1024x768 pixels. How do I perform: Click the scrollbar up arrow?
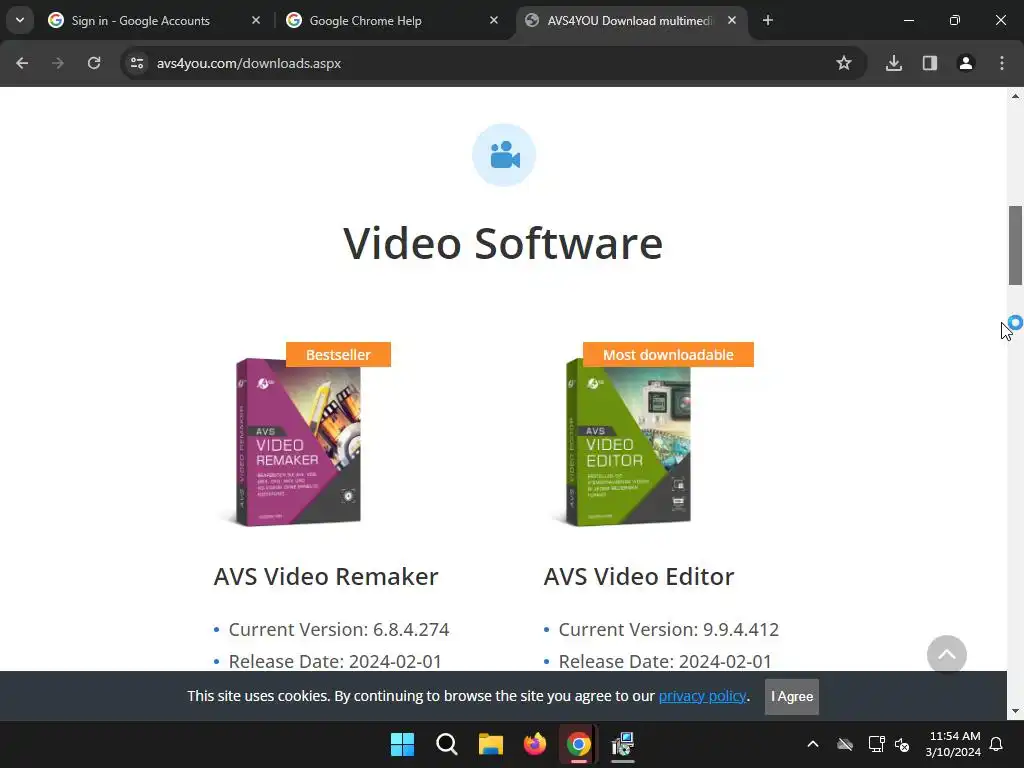coord(1016,96)
